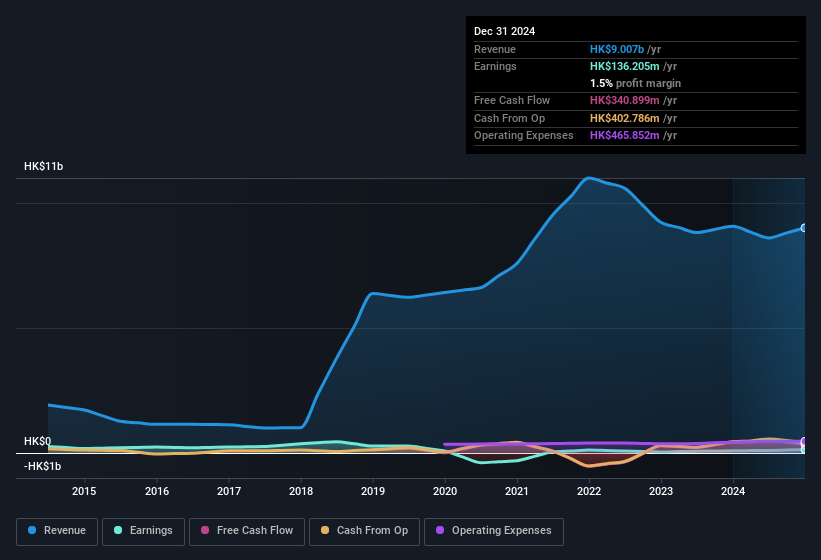Click the HK$9.007b revenue value
This screenshot has width=821, height=560.
[x=617, y=49]
